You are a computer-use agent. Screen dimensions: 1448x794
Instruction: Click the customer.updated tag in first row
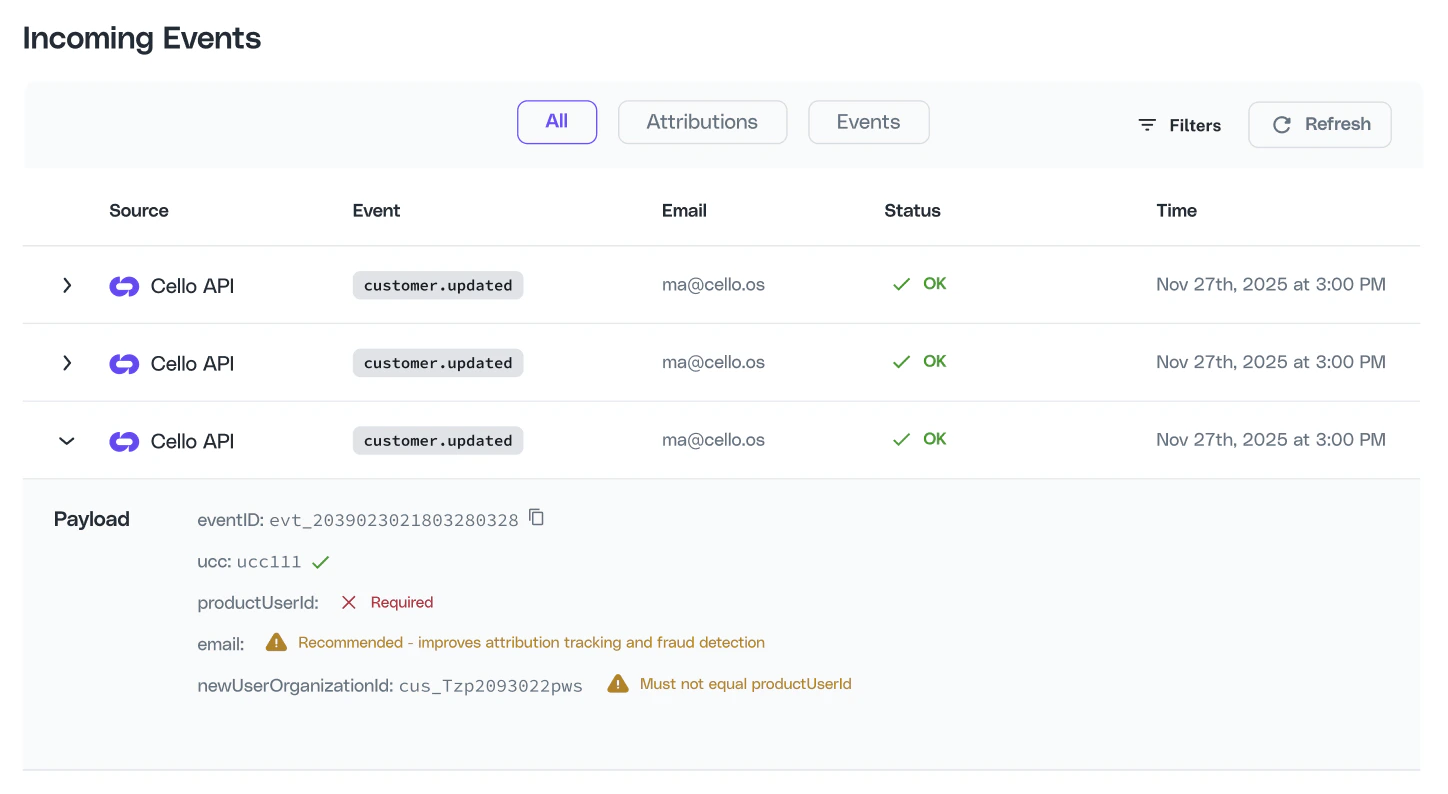coord(438,285)
